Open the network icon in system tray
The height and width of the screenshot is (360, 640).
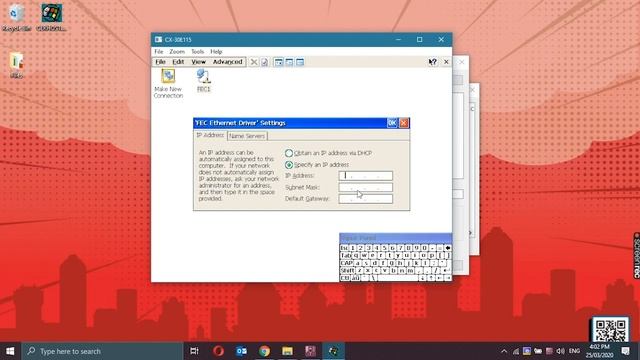pyautogui.click(x=516, y=351)
